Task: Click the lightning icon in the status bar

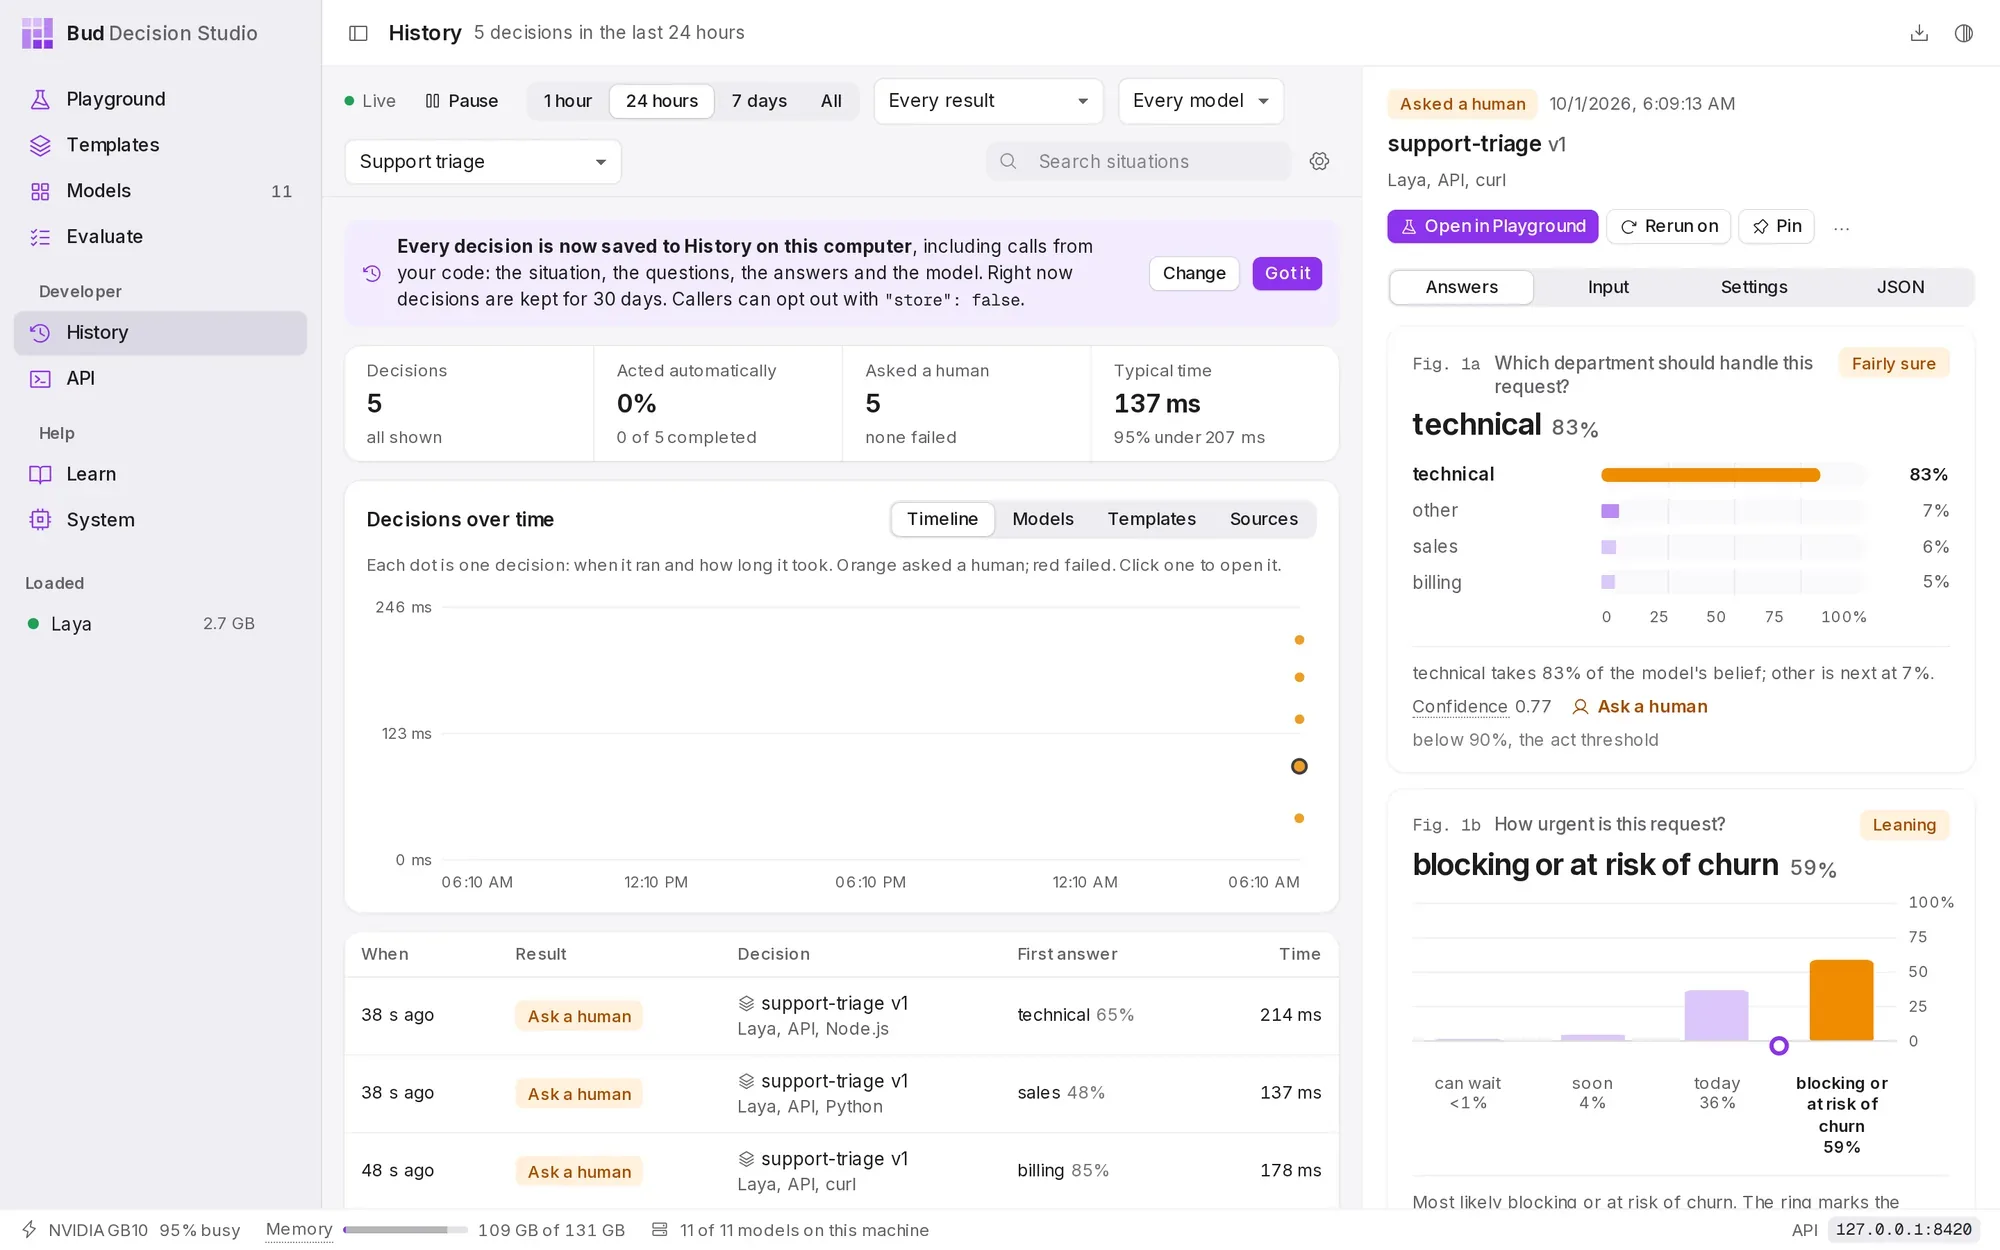Action: pyautogui.click(x=29, y=1230)
